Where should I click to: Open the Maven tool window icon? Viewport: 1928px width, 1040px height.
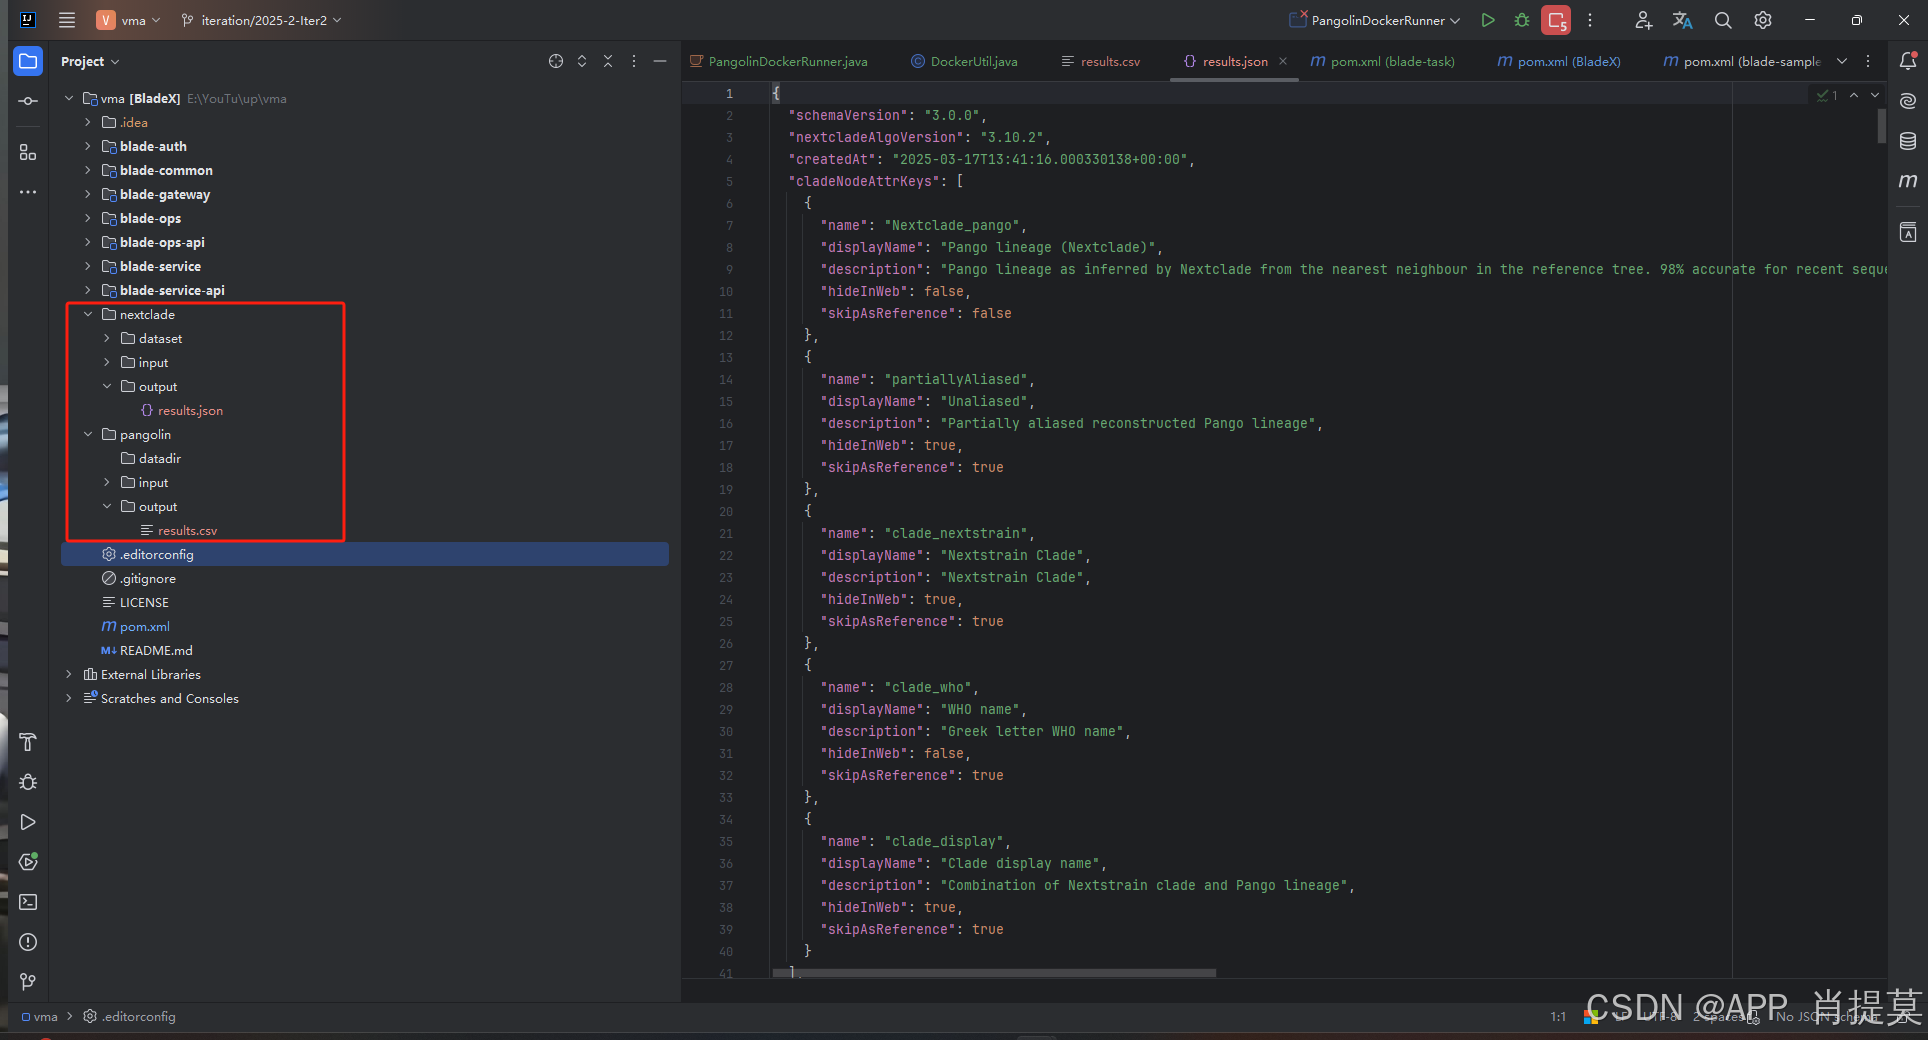click(1908, 182)
